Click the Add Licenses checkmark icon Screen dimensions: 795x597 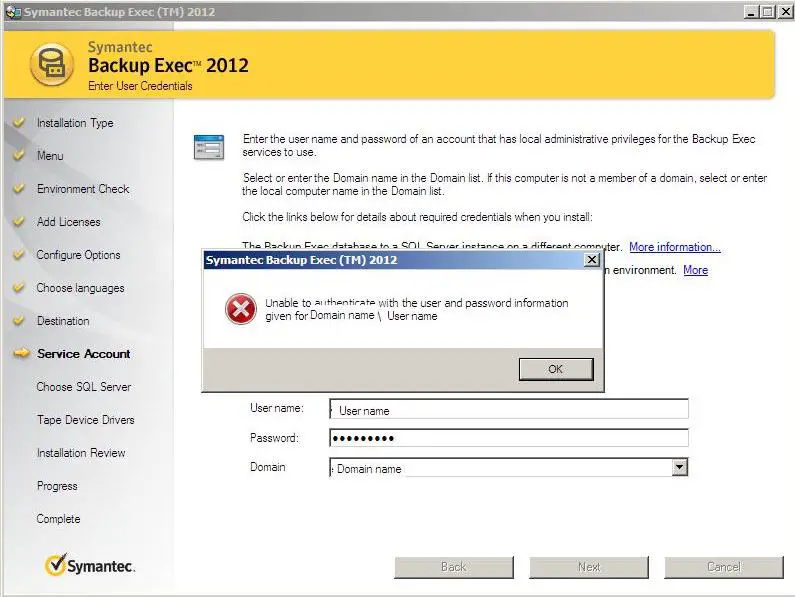19,222
